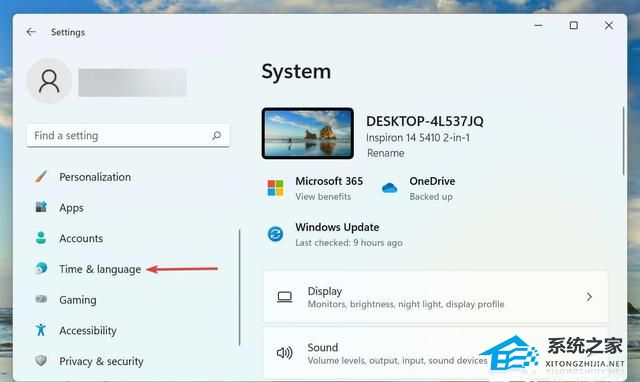Screen dimensions: 640x382
Task: Click the Personalization paintbrush icon
Action: pos(41,177)
